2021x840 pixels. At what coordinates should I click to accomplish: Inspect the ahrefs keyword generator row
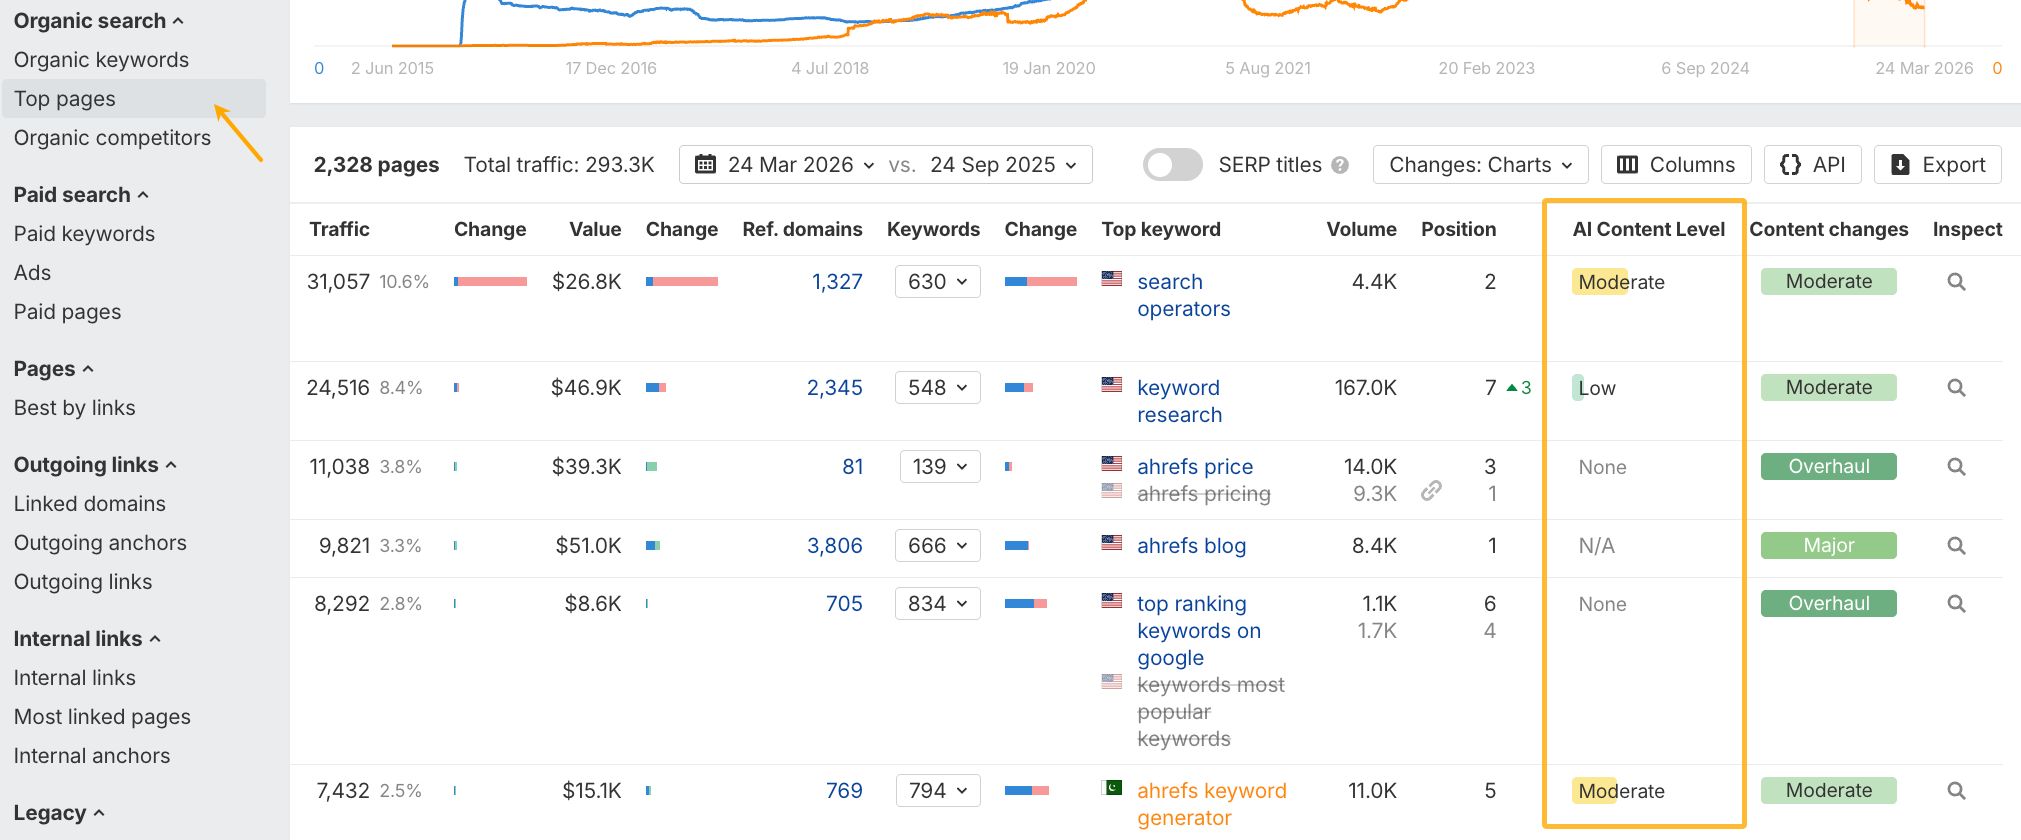pos(1956,791)
